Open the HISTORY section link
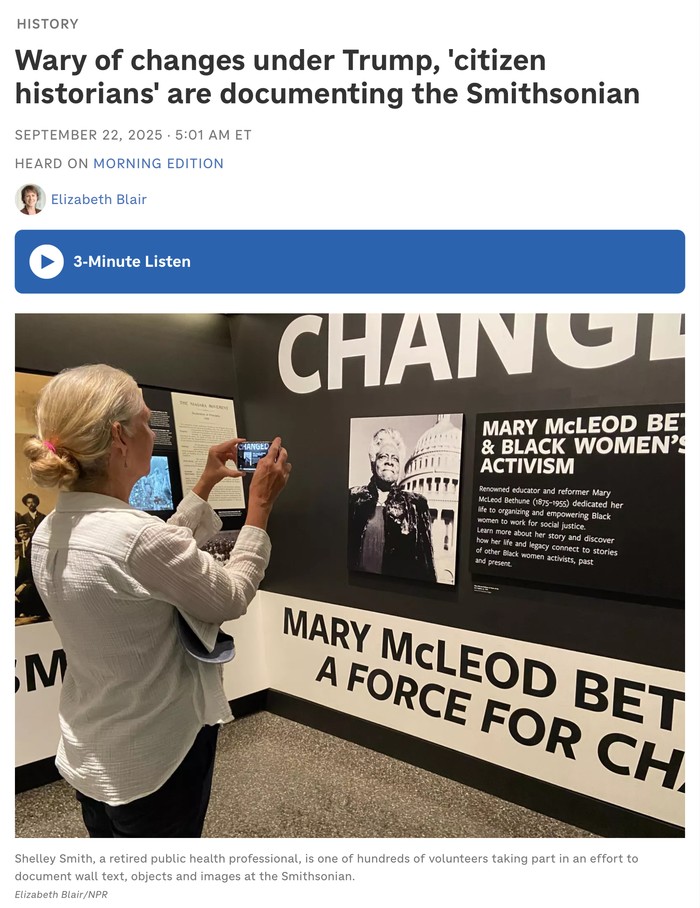Viewport: 700px width, 908px height. coord(47,24)
